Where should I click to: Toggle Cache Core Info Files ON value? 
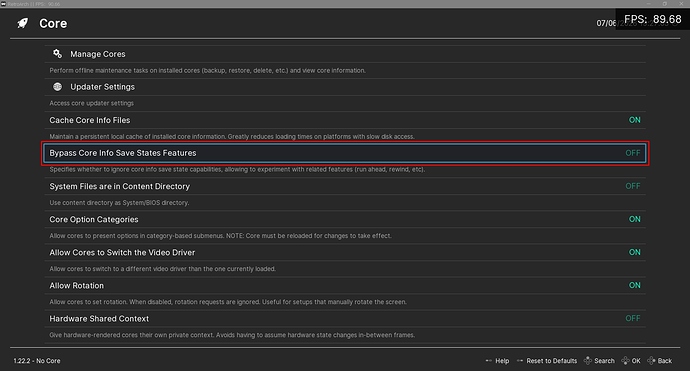635,120
